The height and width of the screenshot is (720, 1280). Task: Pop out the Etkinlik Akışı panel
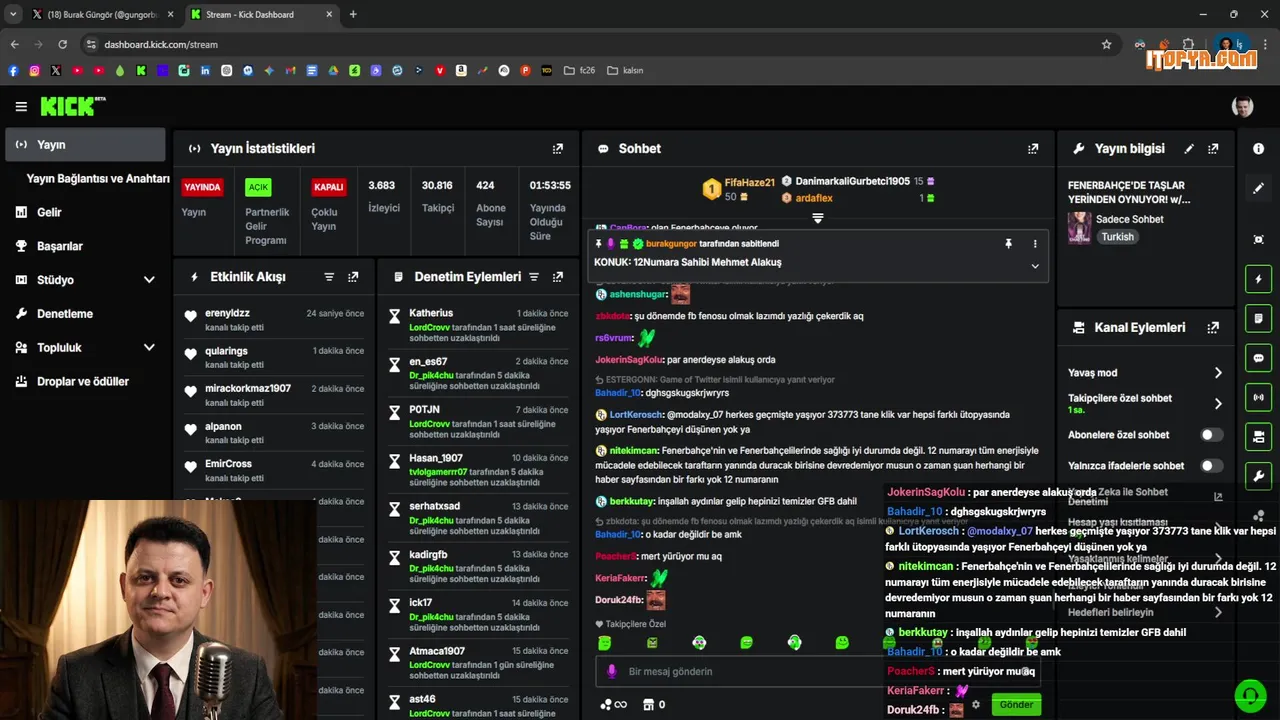click(353, 277)
